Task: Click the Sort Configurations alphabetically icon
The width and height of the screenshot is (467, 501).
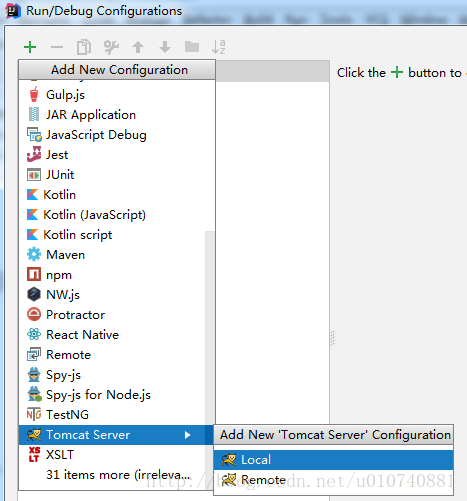Action: pyautogui.click(x=219, y=47)
